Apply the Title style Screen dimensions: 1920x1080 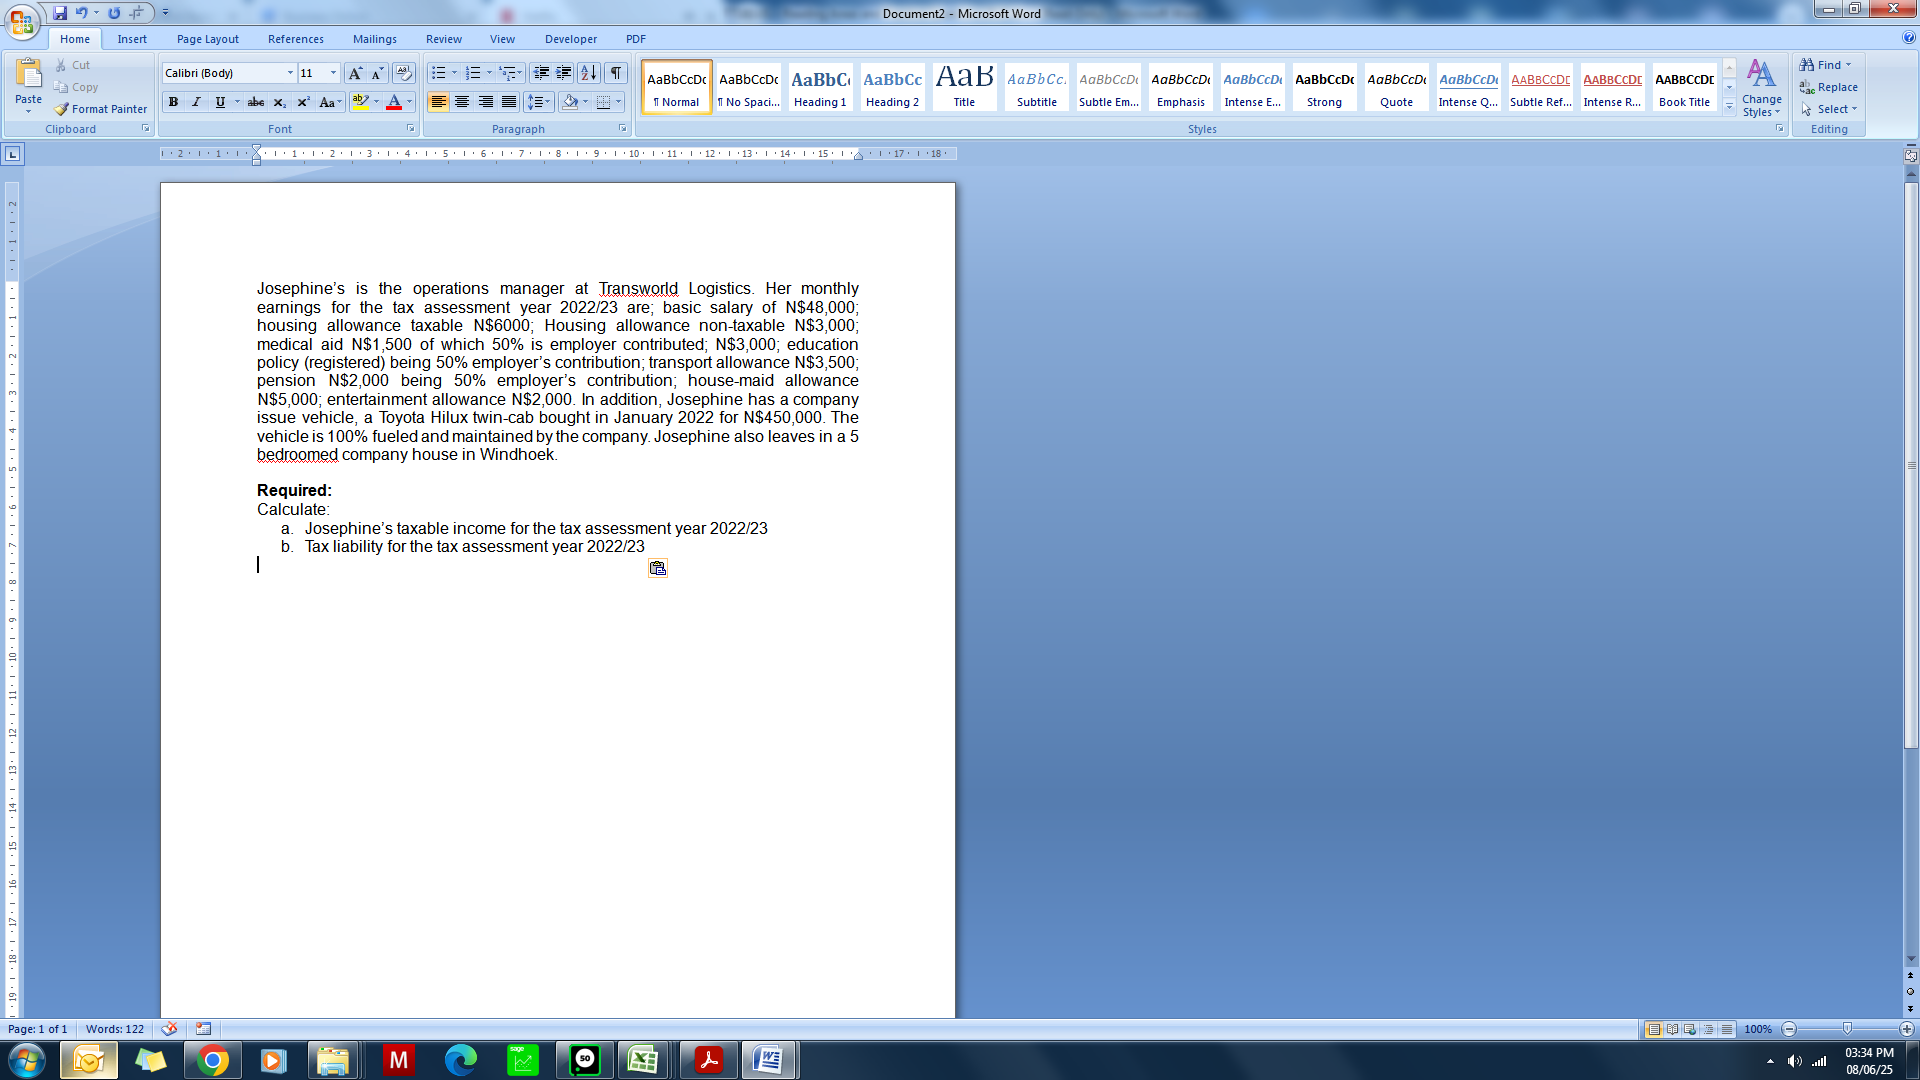click(964, 88)
